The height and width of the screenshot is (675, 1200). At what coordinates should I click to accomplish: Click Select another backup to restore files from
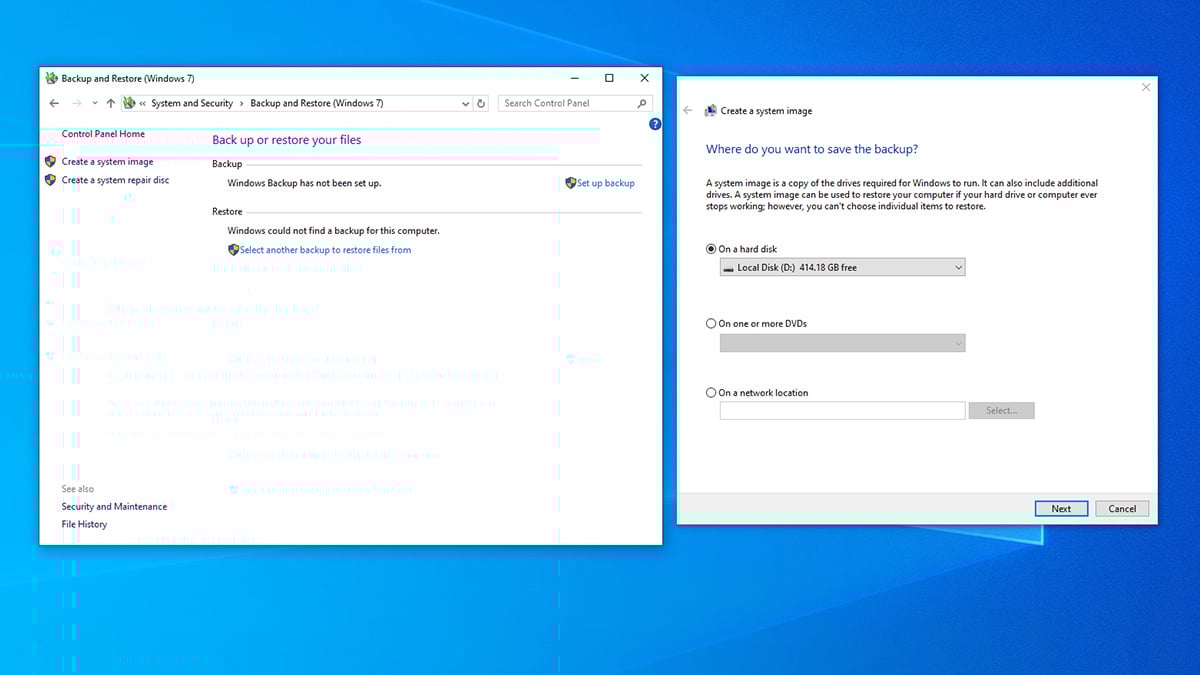tap(326, 250)
